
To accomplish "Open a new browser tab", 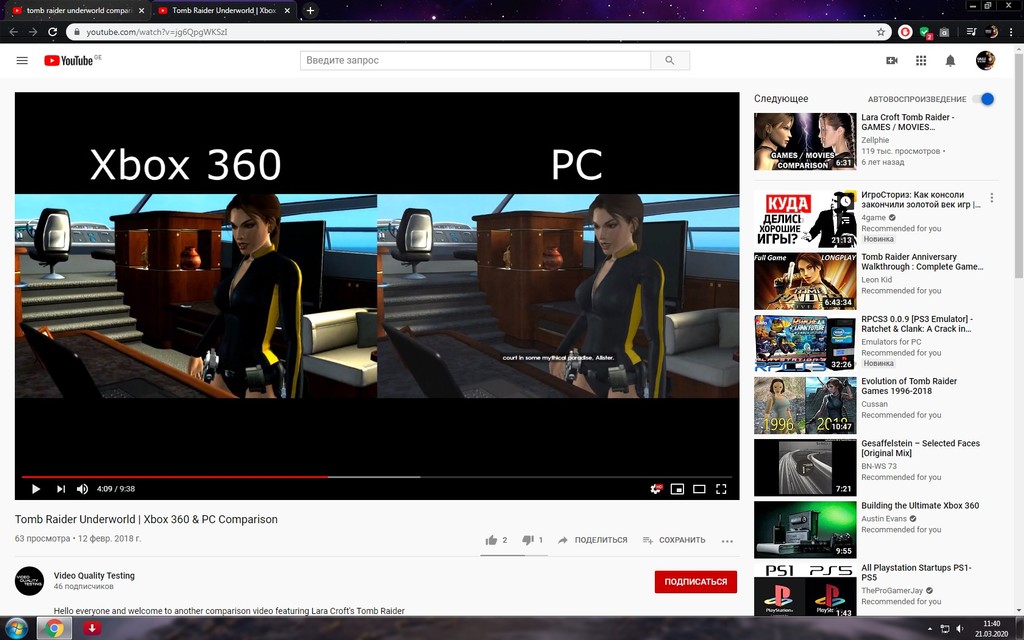I will tap(310, 10).
